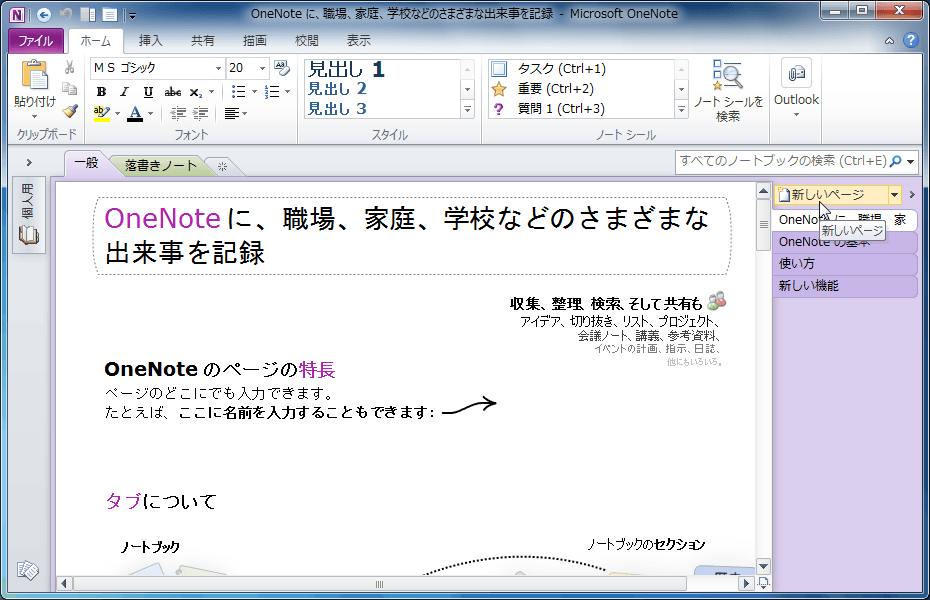Screen dimensions: 930x600
Task: Open the 落書きノート section tab
Action: (x=161, y=165)
